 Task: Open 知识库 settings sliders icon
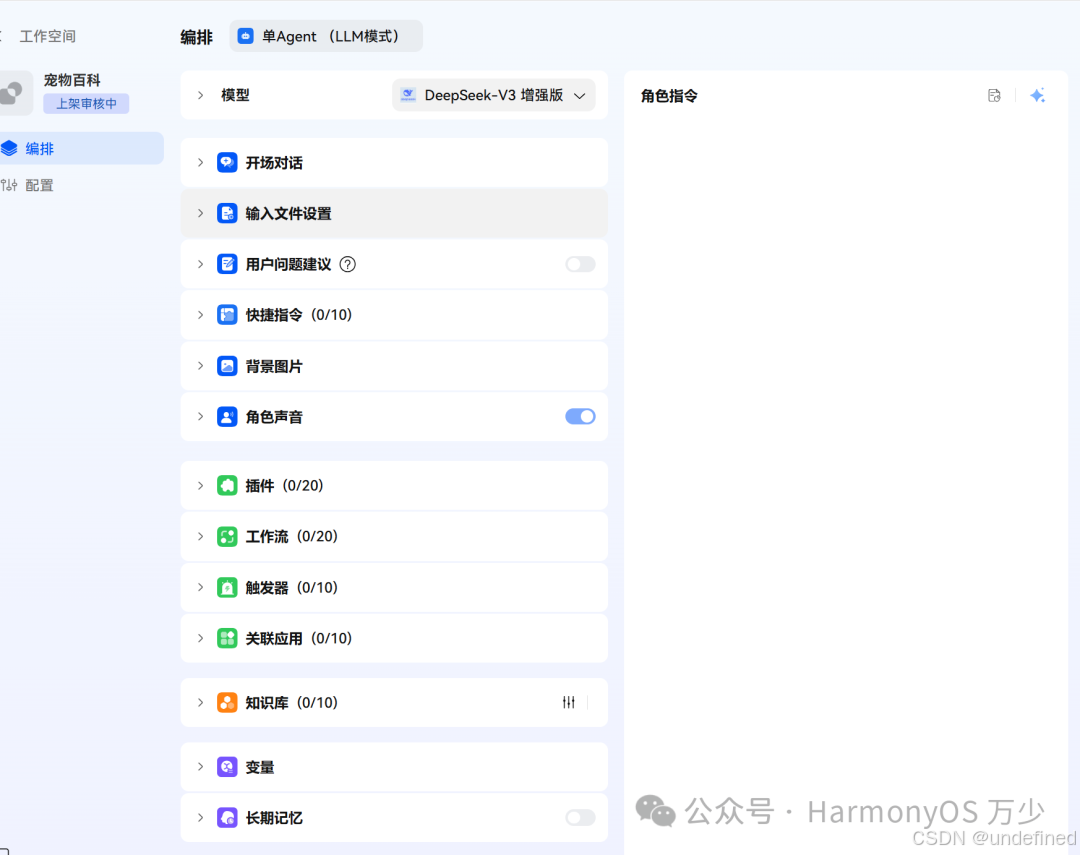pyautogui.click(x=568, y=703)
